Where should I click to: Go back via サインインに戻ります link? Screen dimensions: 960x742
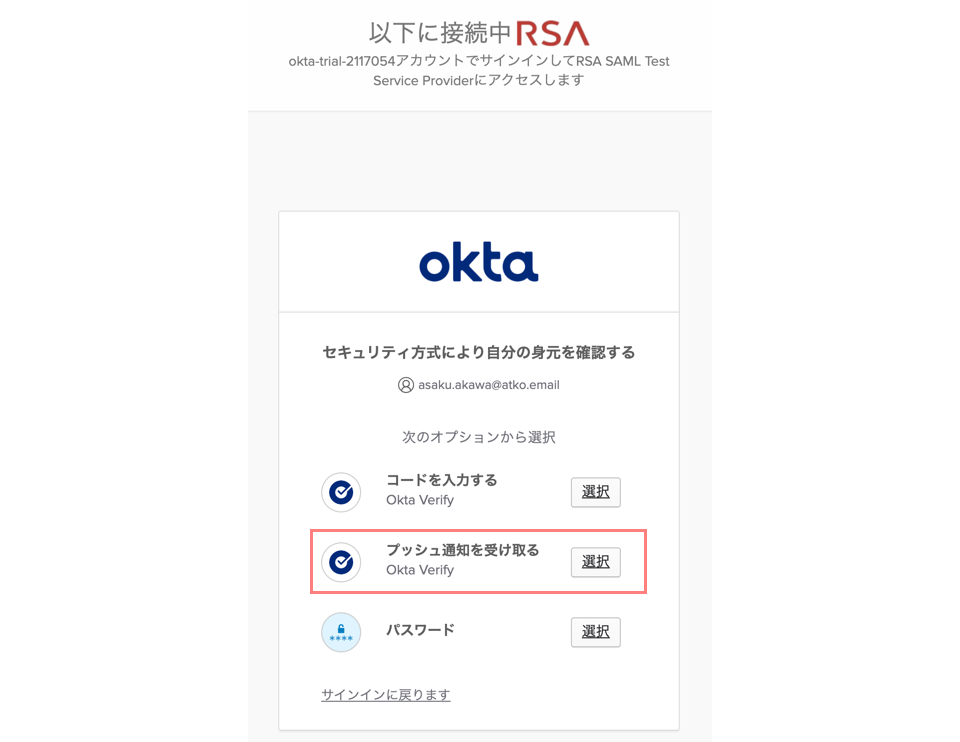386,695
